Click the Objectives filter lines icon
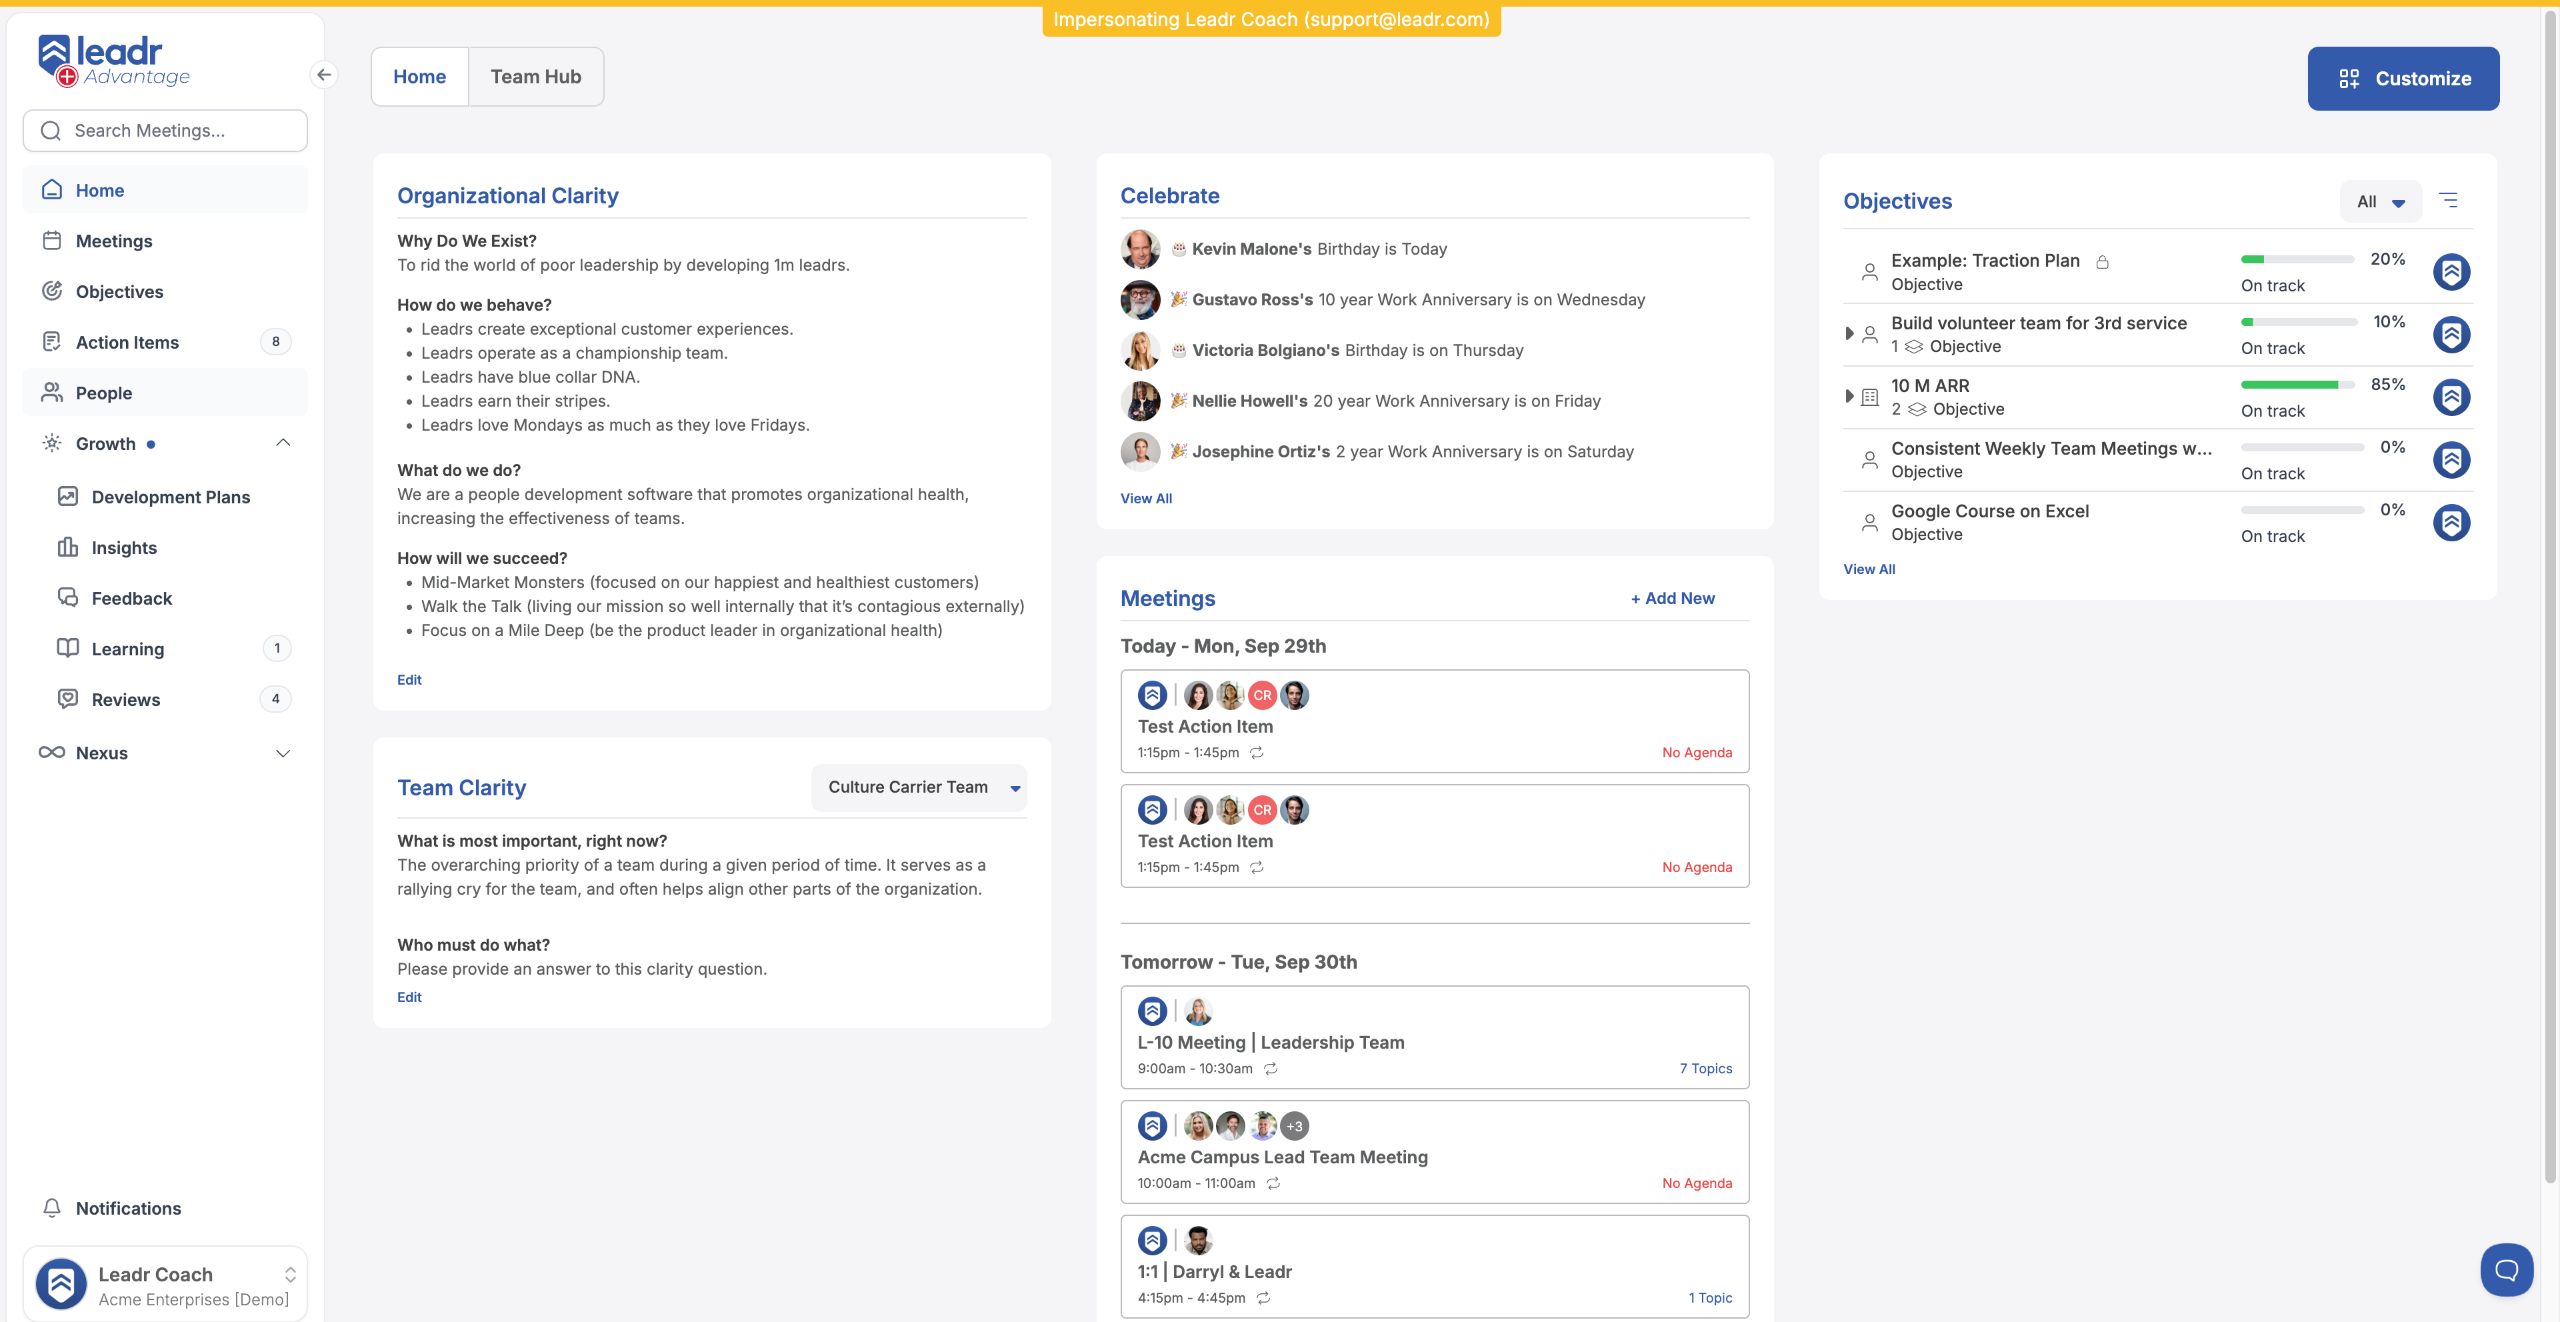This screenshot has height=1322, width=2560. (2448, 201)
